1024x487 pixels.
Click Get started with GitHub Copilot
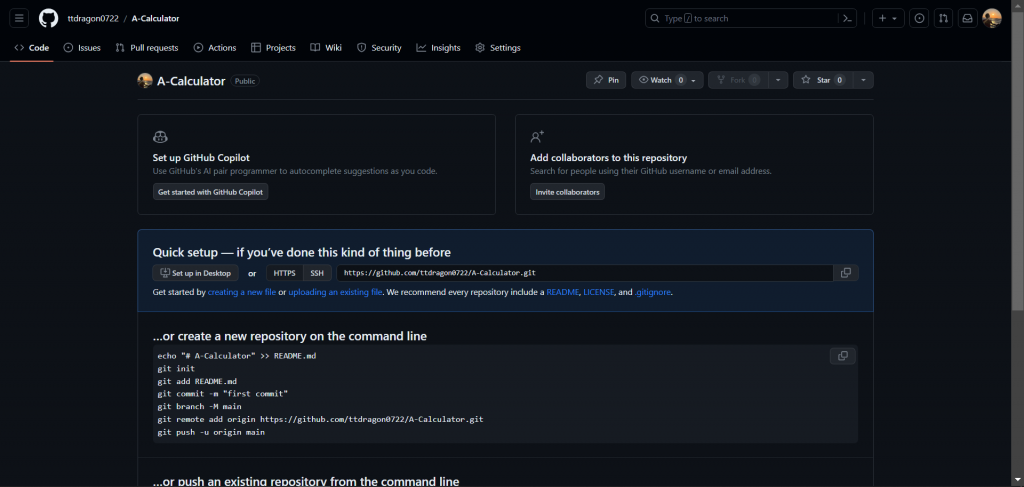[x=210, y=192]
